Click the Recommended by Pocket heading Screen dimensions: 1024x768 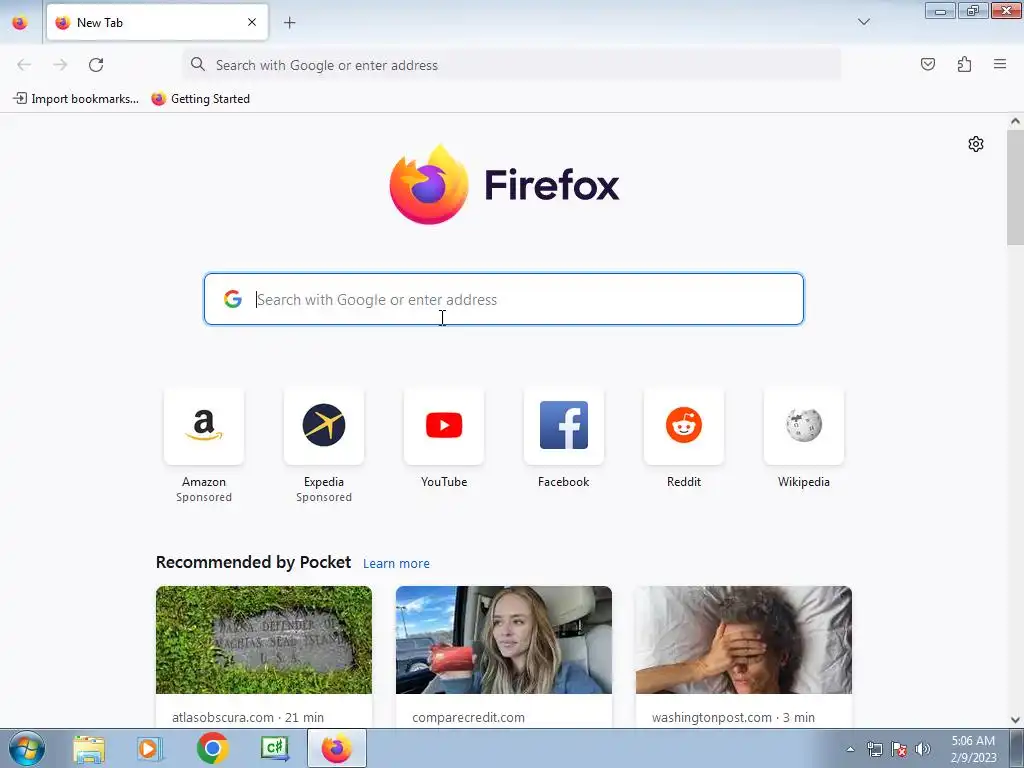253,562
